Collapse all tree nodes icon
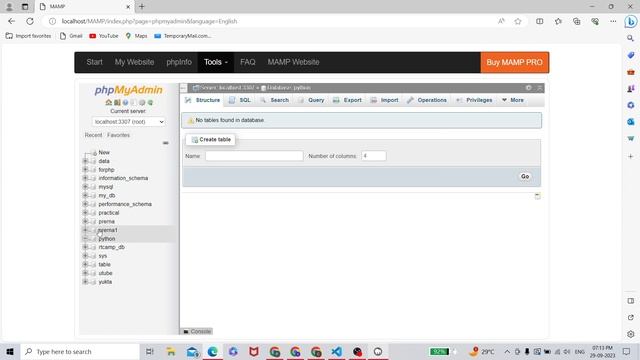This screenshot has width=640, height=360. tap(165, 143)
